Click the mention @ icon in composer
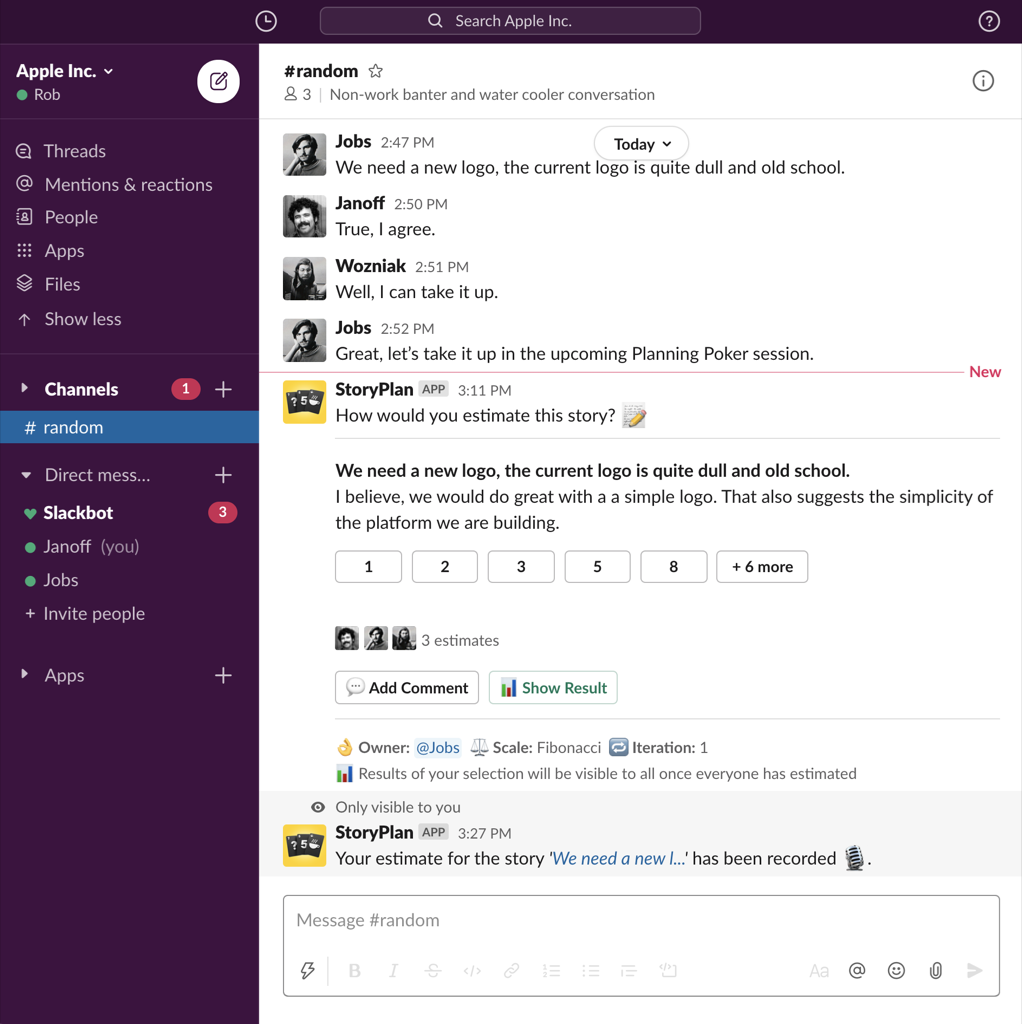The height and width of the screenshot is (1024, 1022). 857,970
